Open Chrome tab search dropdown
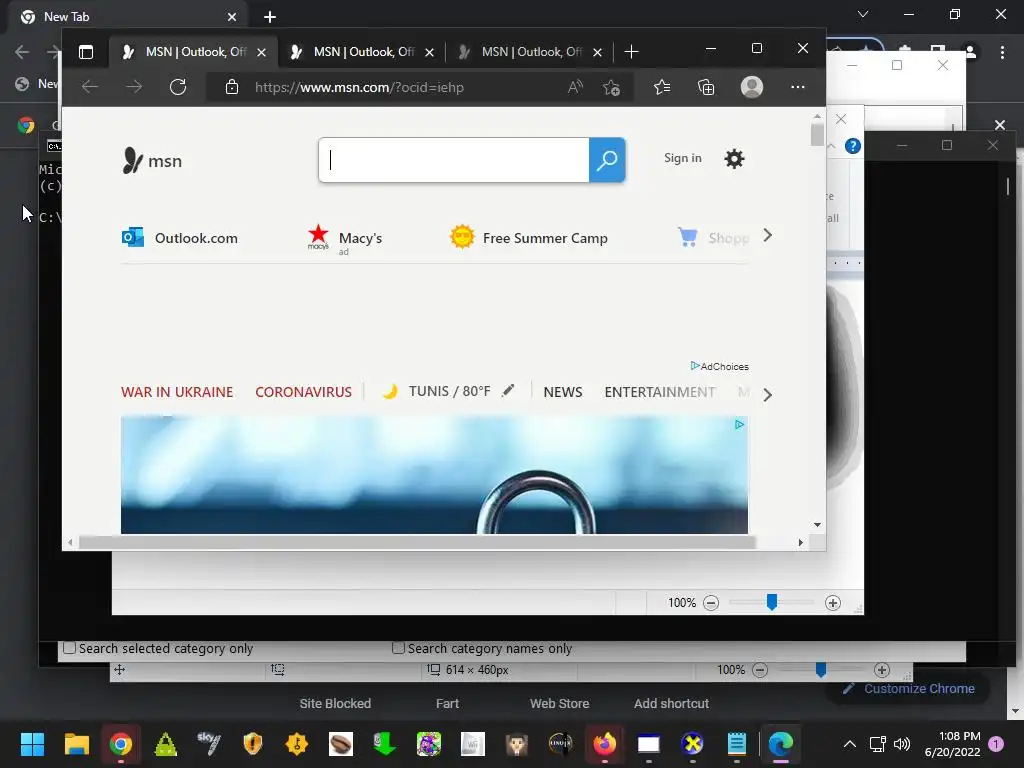The height and width of the screenshot is (768, 1024). (863, 14)
